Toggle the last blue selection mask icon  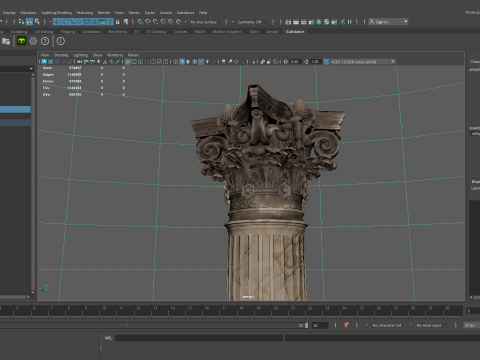110,22
